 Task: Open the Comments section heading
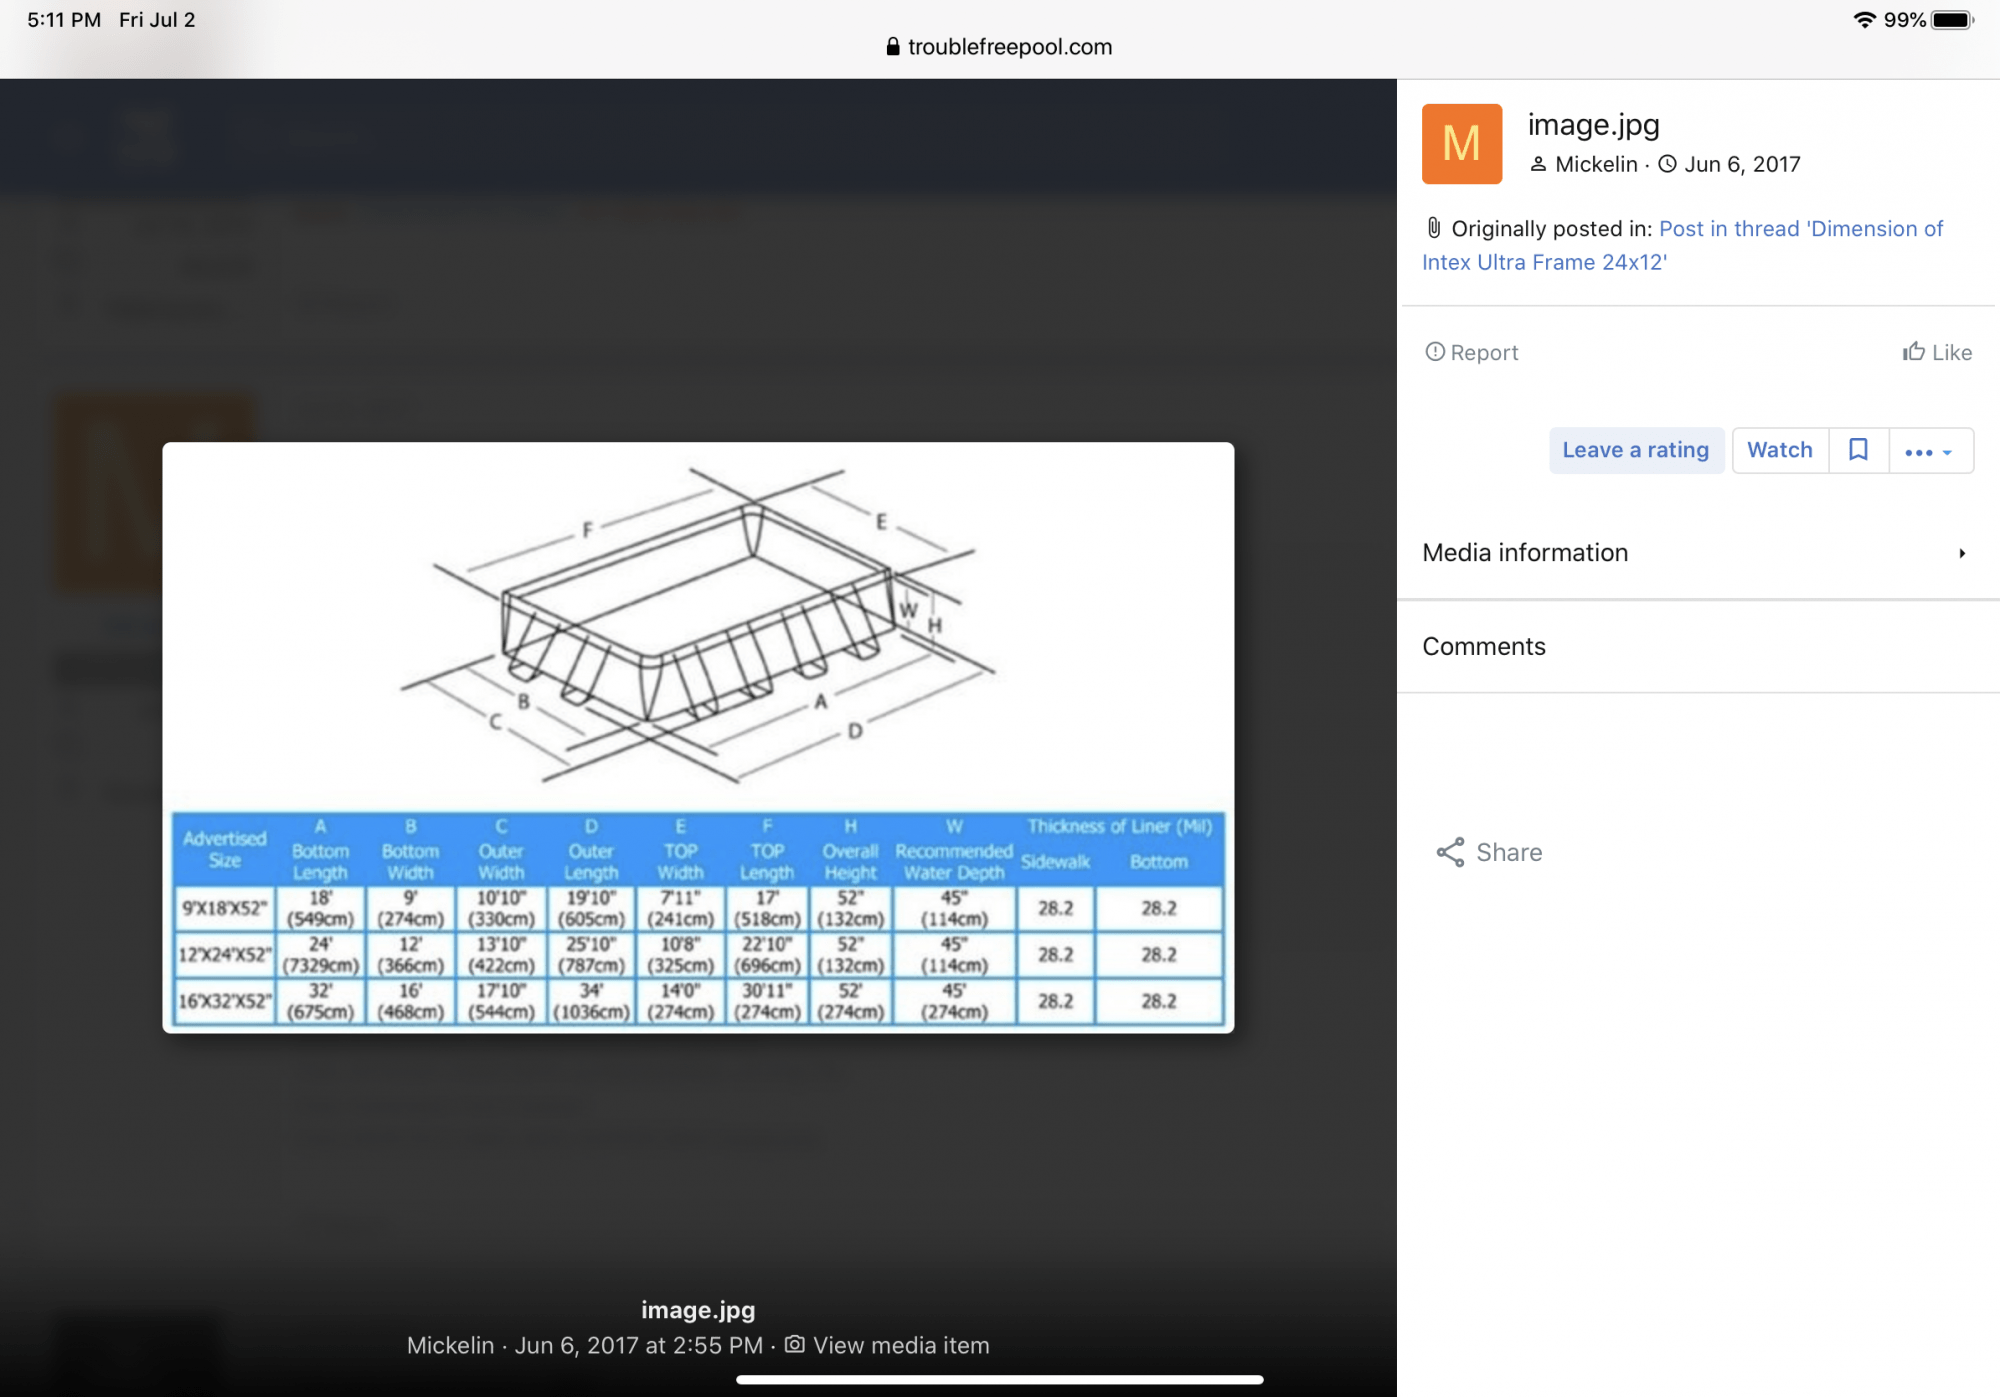[x=1484, y=647]
